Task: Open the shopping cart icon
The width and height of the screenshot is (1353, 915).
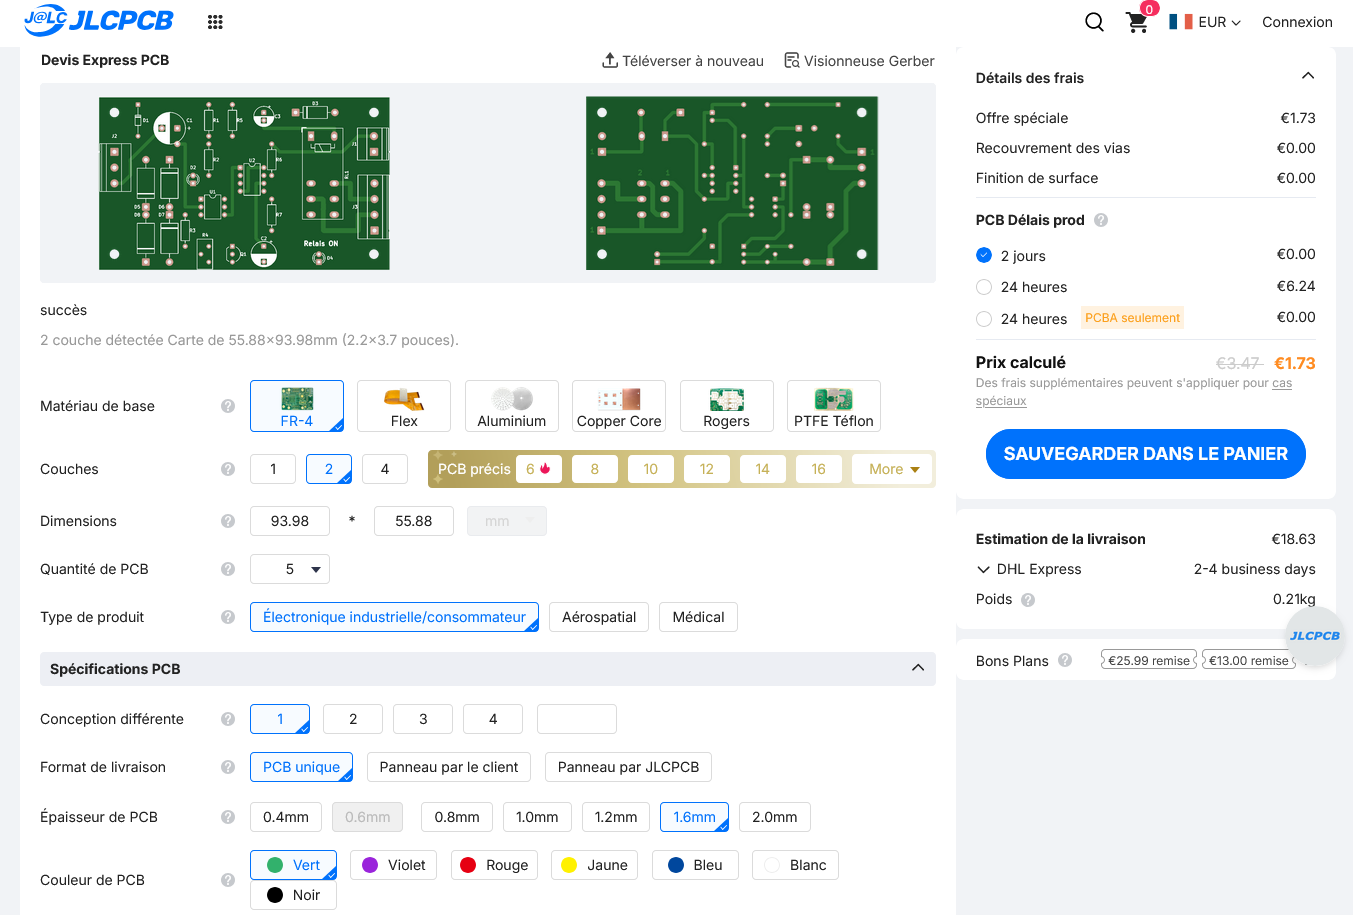Action: pos(1137,22)
